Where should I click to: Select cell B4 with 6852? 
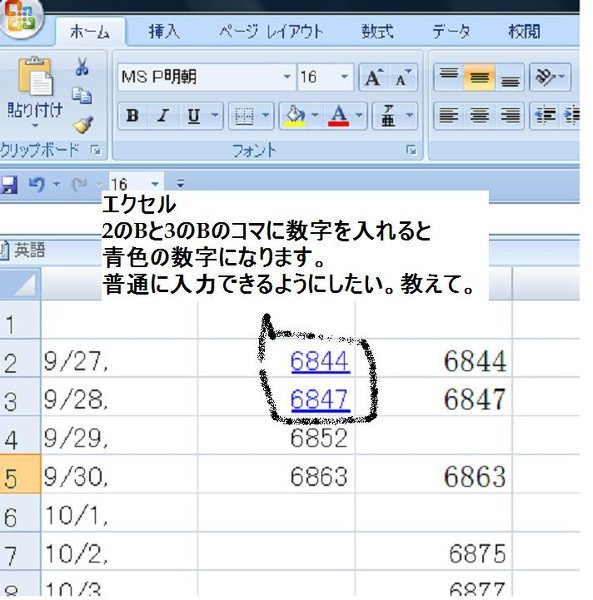[x=276, y=435]
